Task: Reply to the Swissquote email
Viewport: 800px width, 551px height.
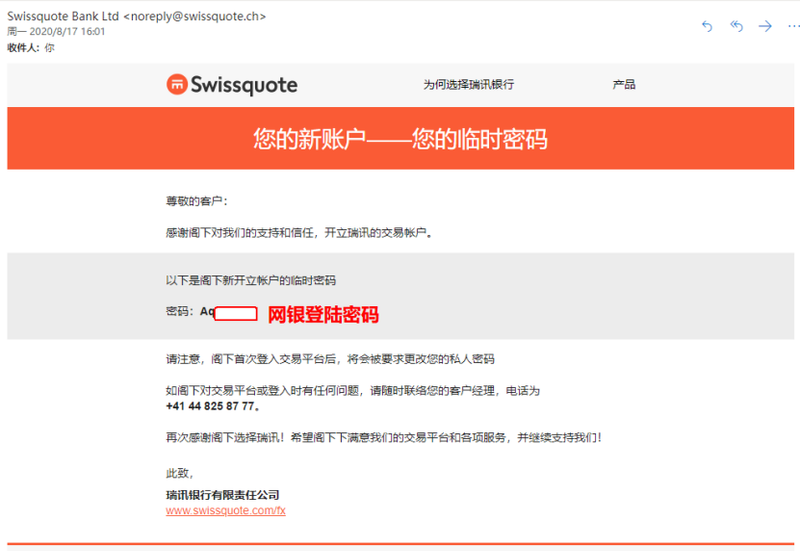Action: [x=707, y=26]
